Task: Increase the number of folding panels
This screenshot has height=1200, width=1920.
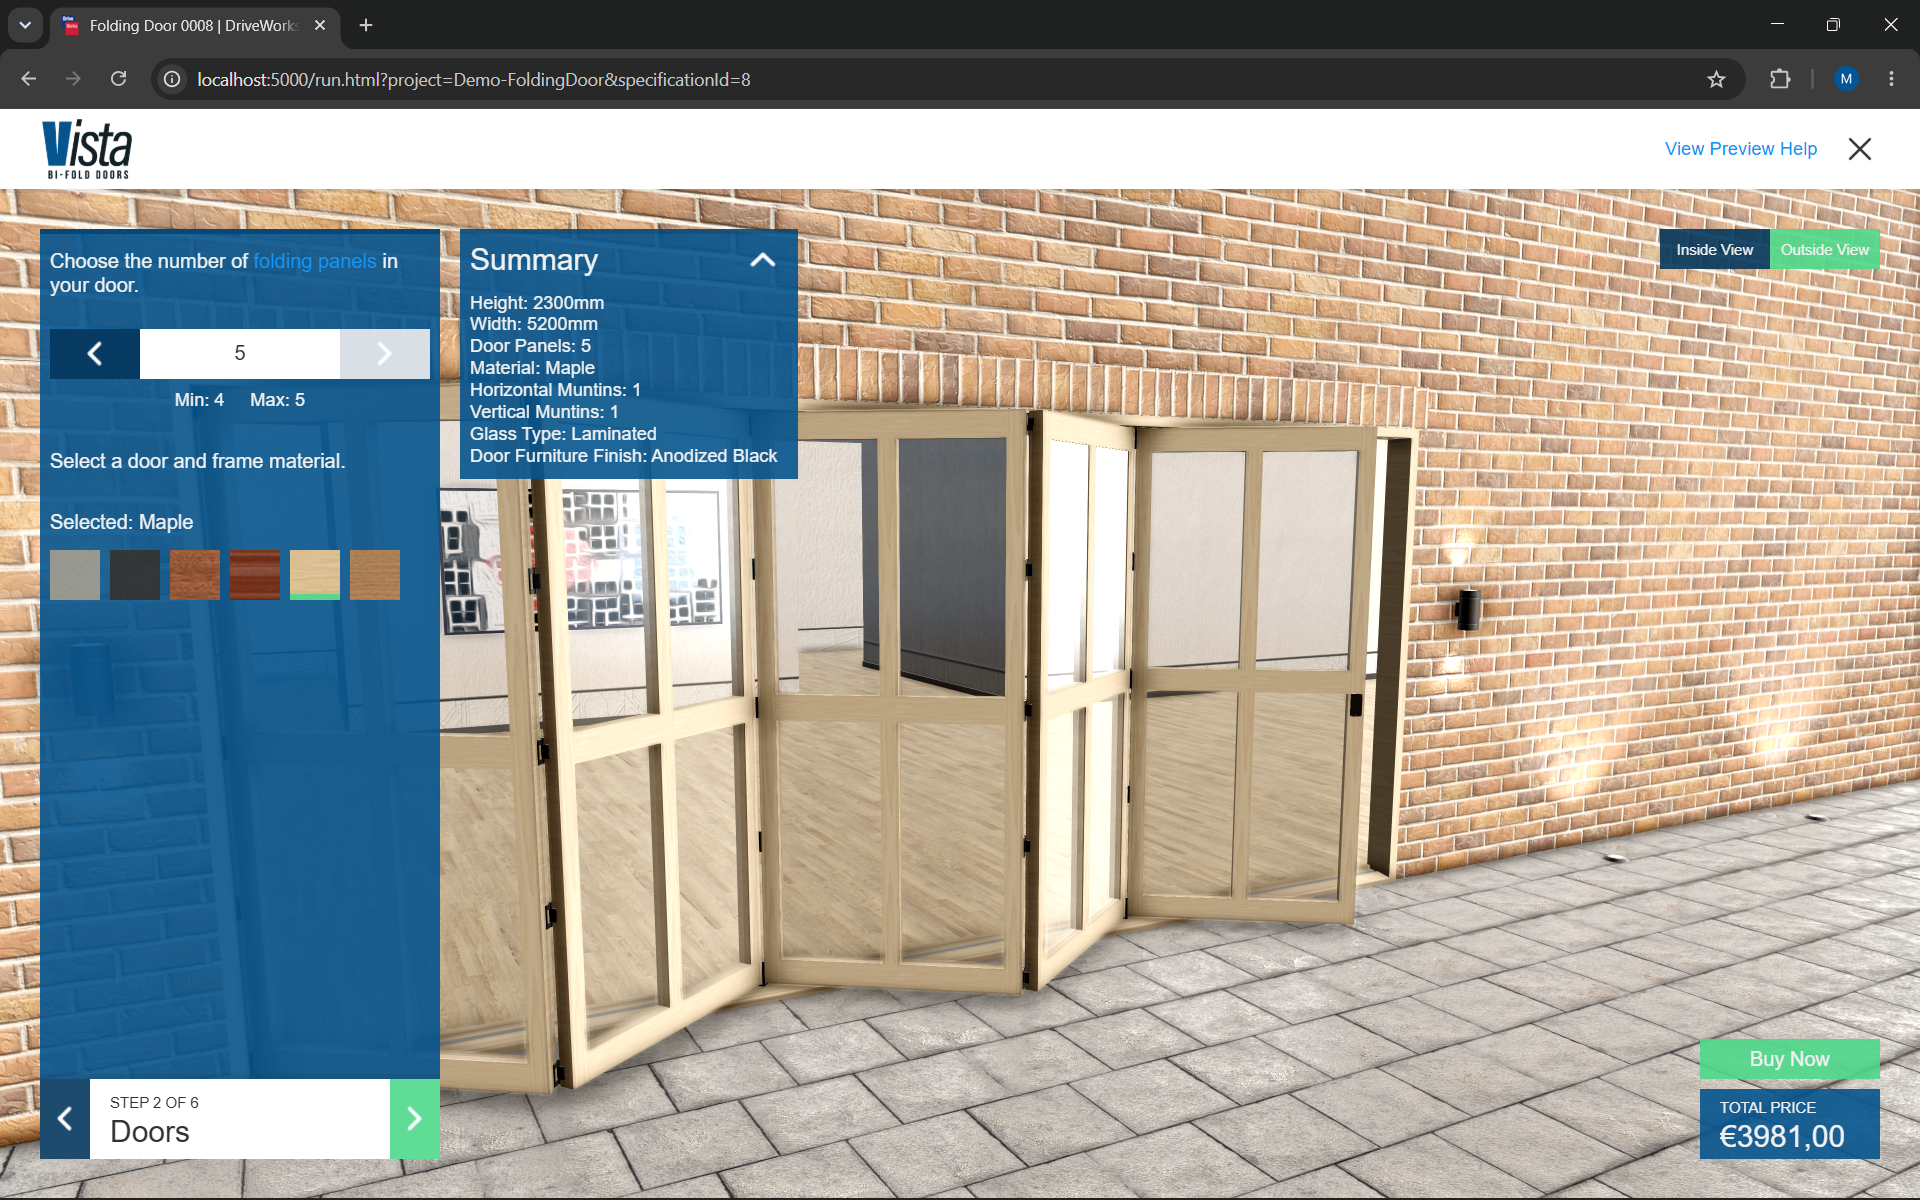Action: coord(385,353)
